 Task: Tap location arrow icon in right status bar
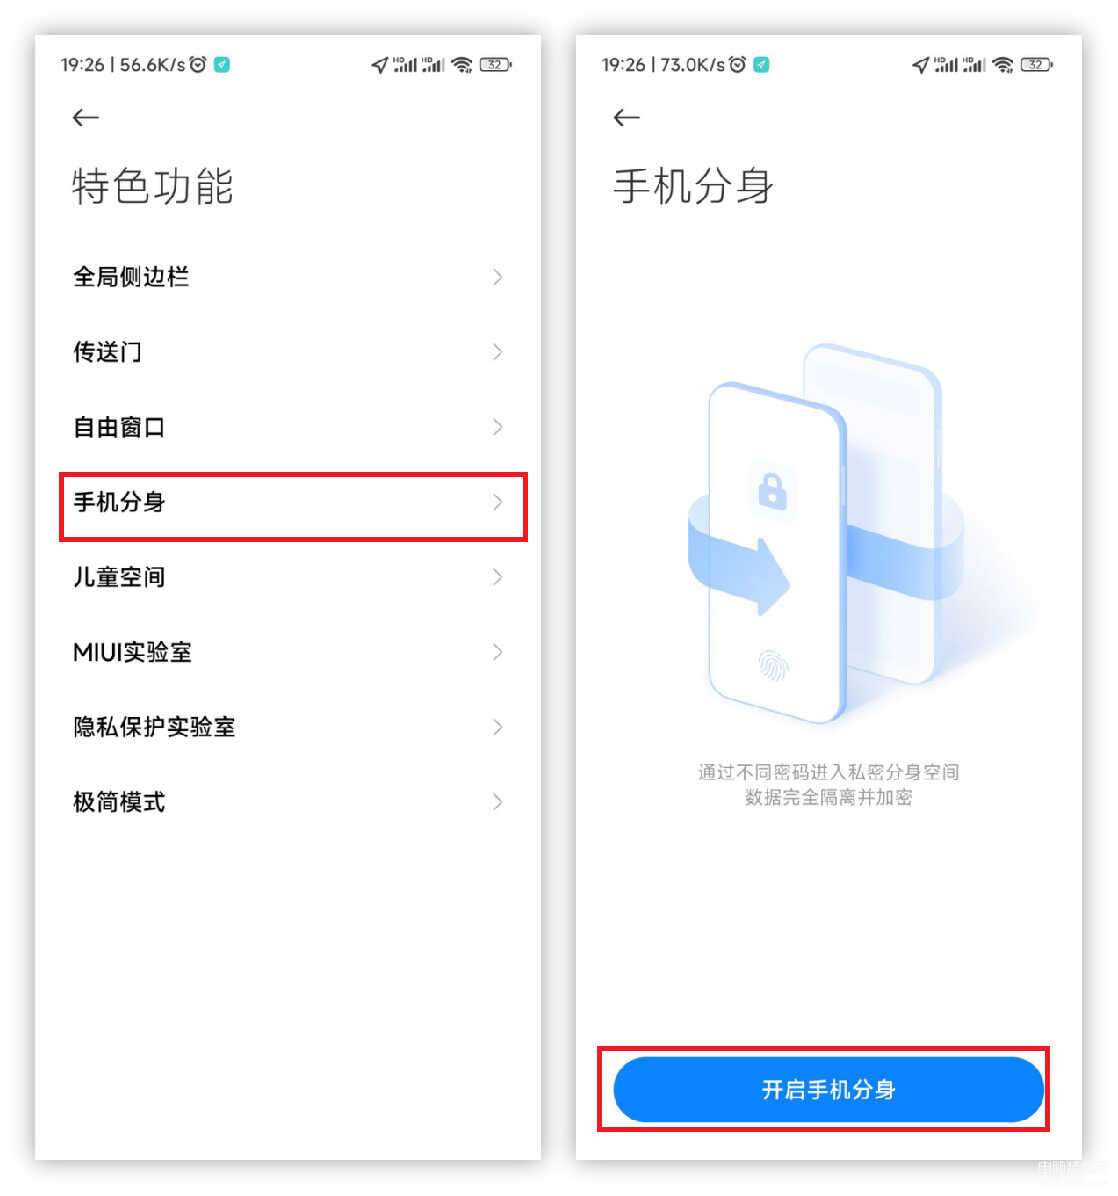920,66
